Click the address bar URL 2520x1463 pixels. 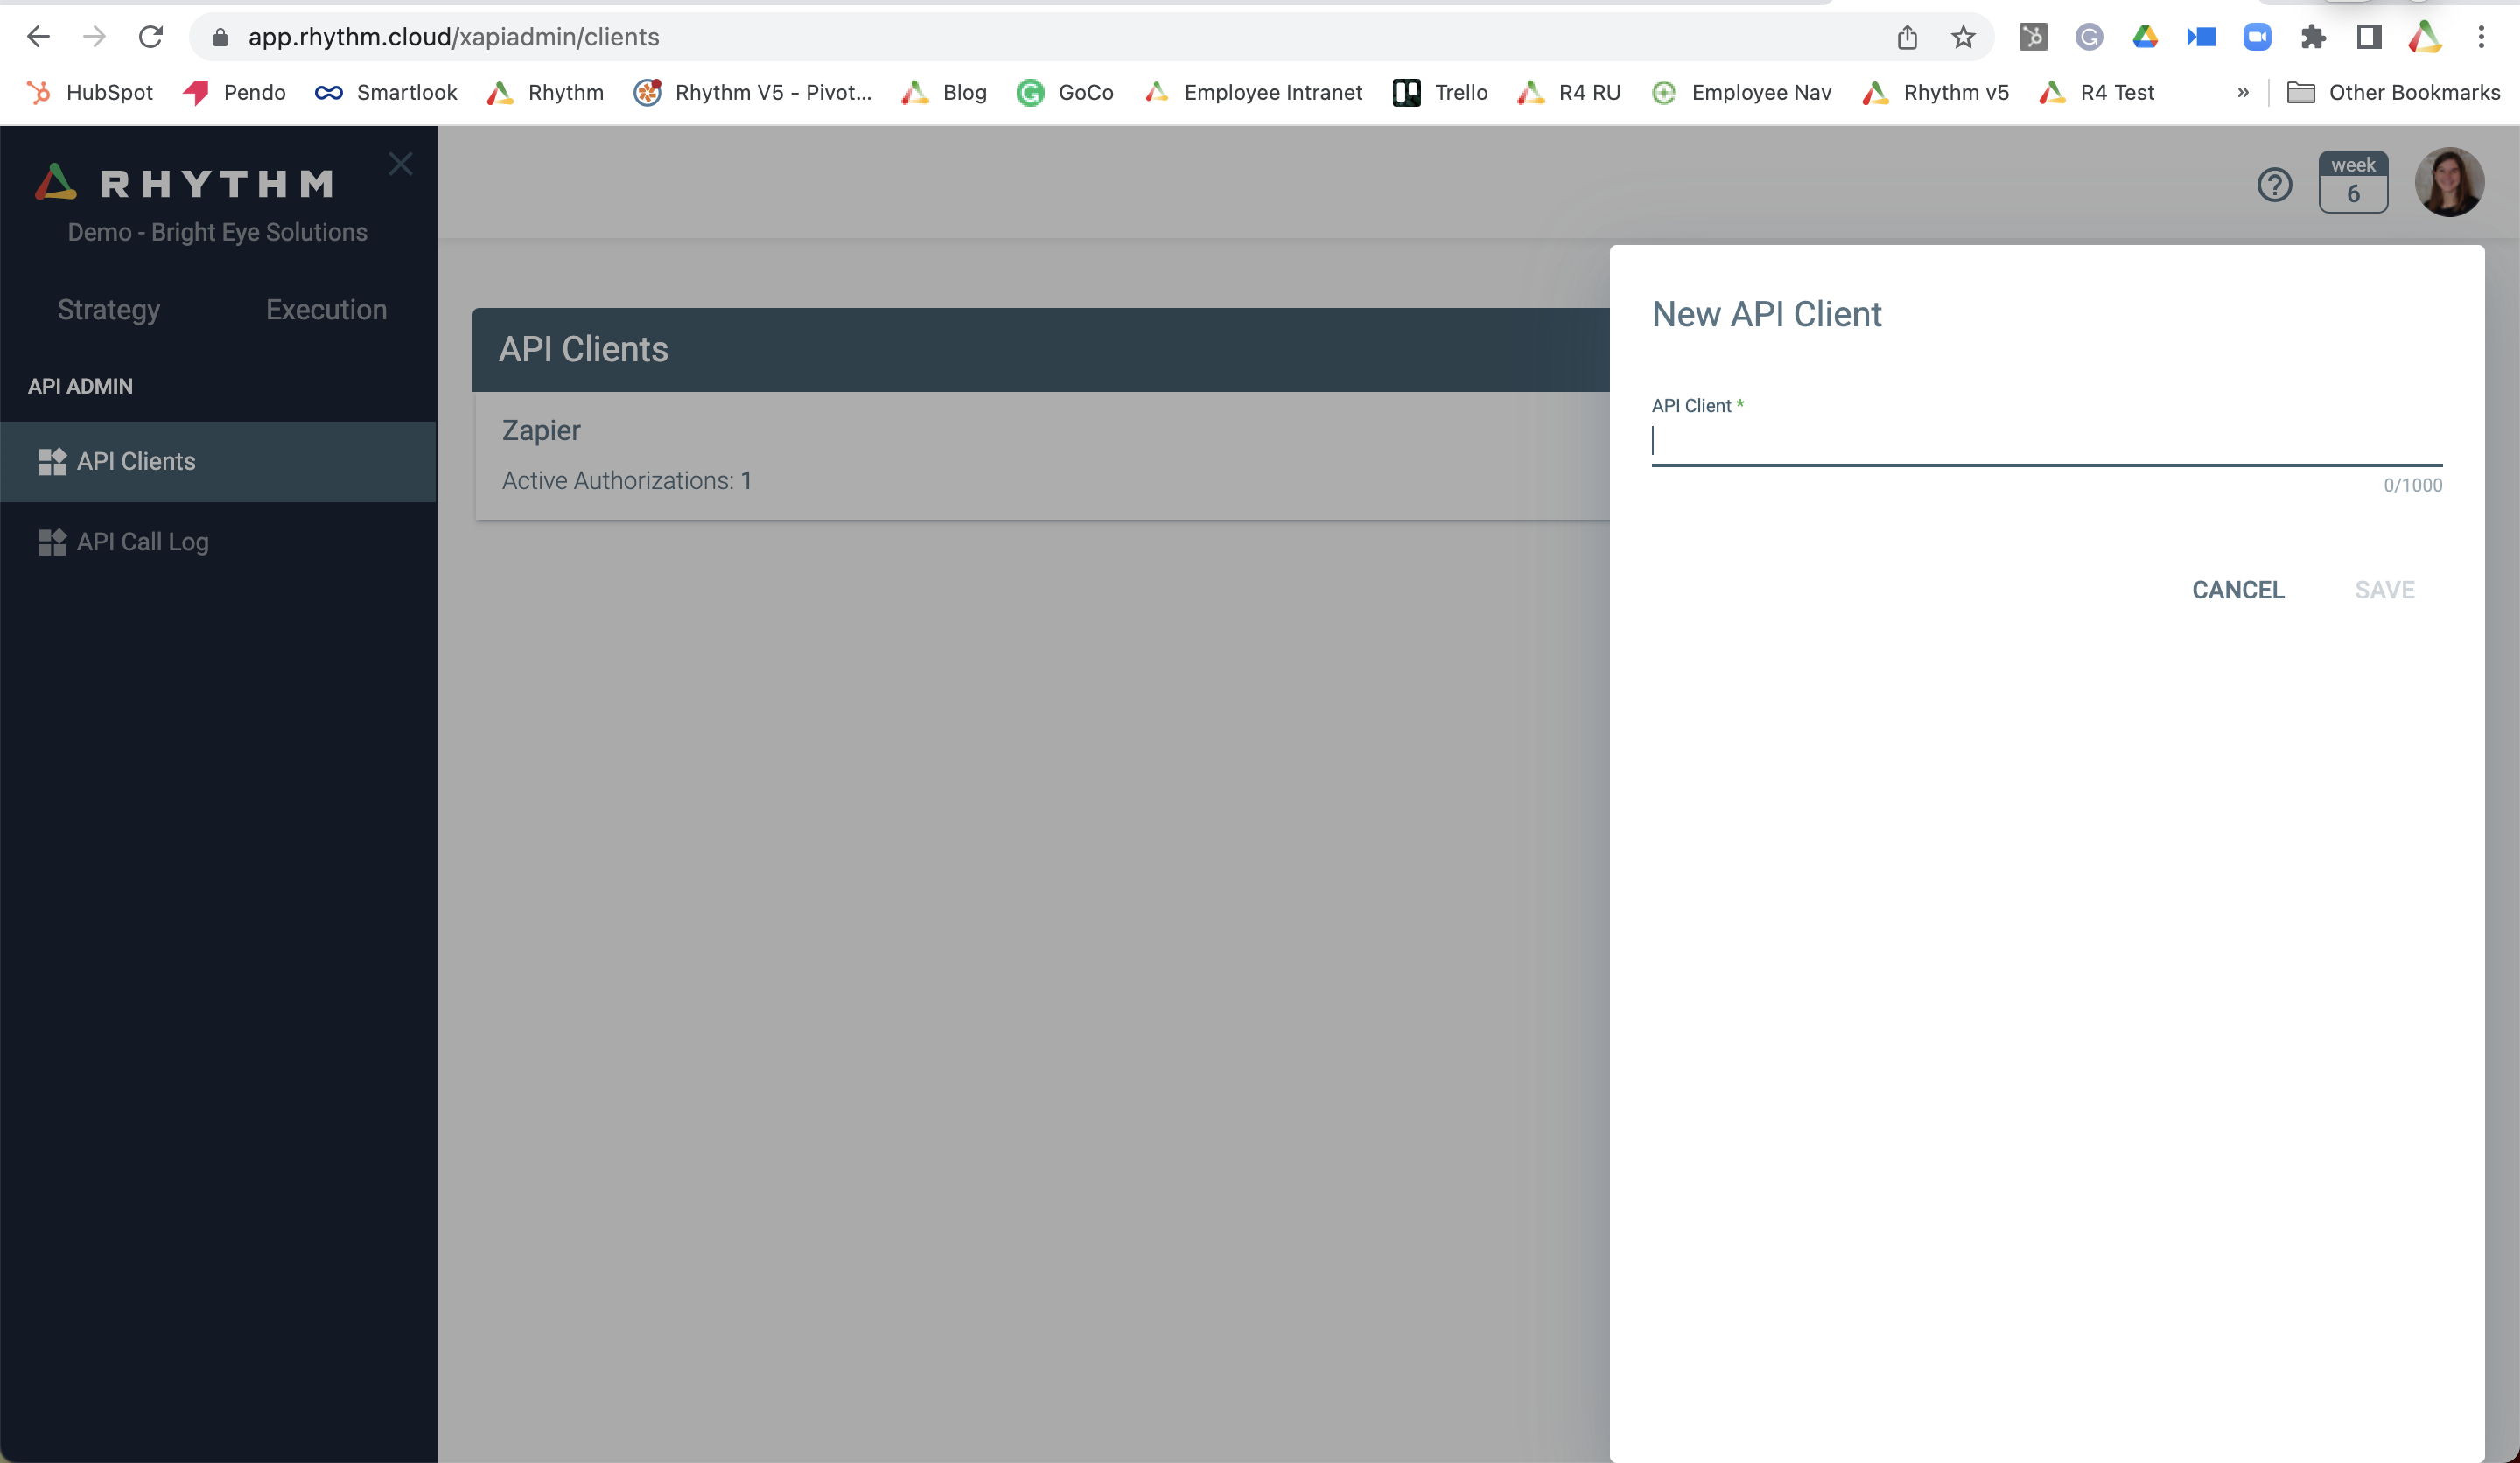click(453, 37)
